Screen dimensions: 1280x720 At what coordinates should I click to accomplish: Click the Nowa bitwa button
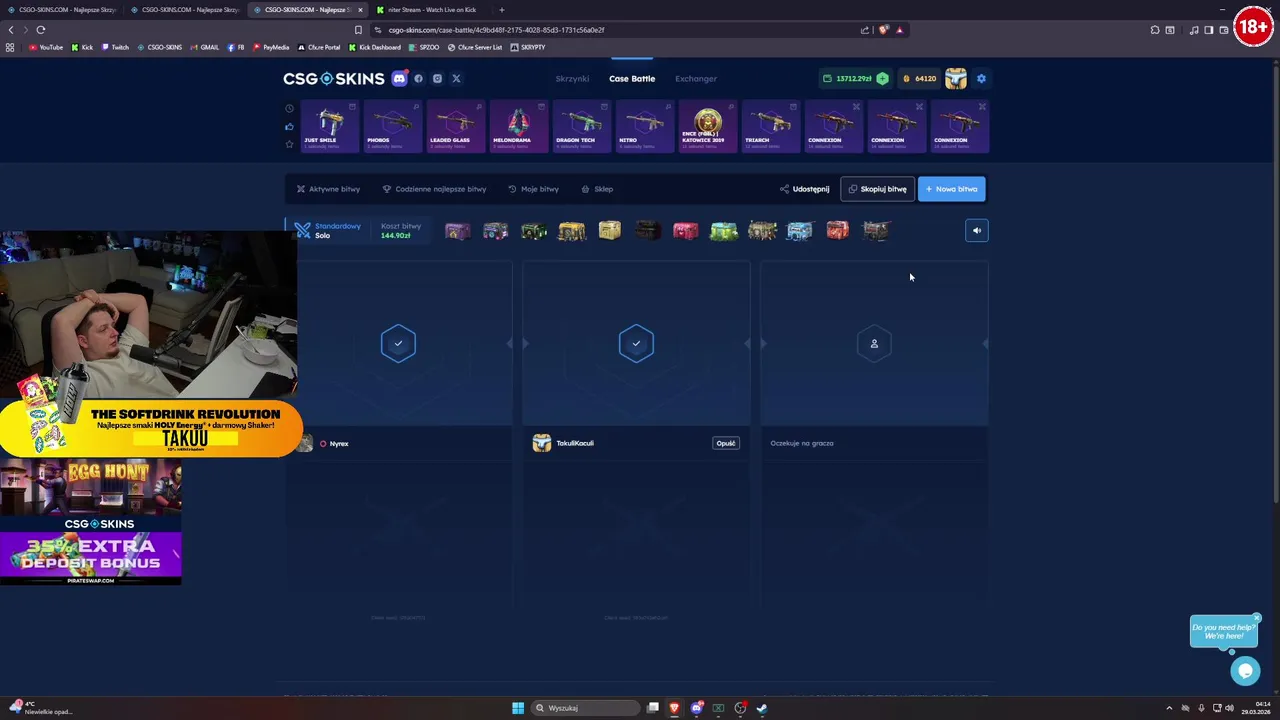(x=951, y=189)
